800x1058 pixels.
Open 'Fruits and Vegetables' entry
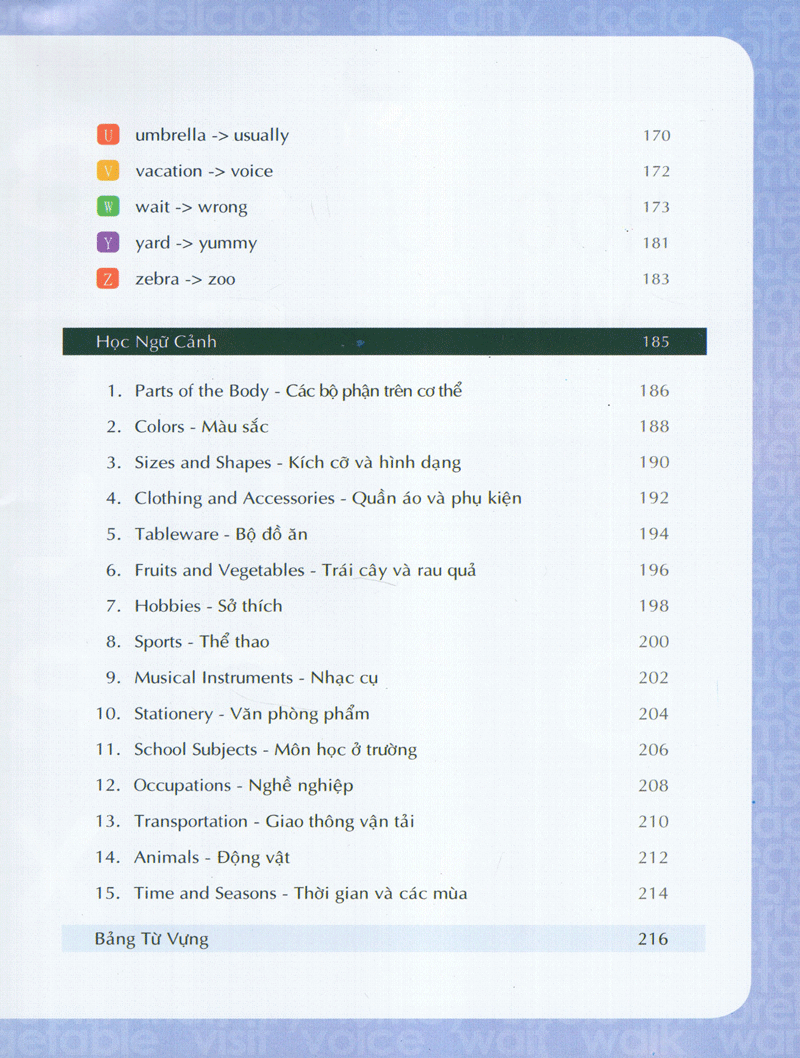pos(305,571)
